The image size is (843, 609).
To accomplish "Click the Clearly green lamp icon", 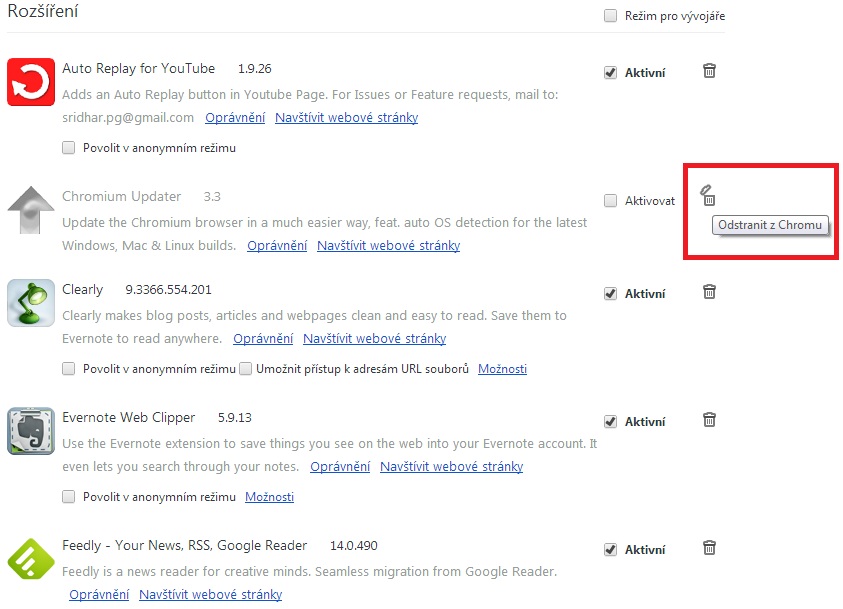I will (31, 303).
